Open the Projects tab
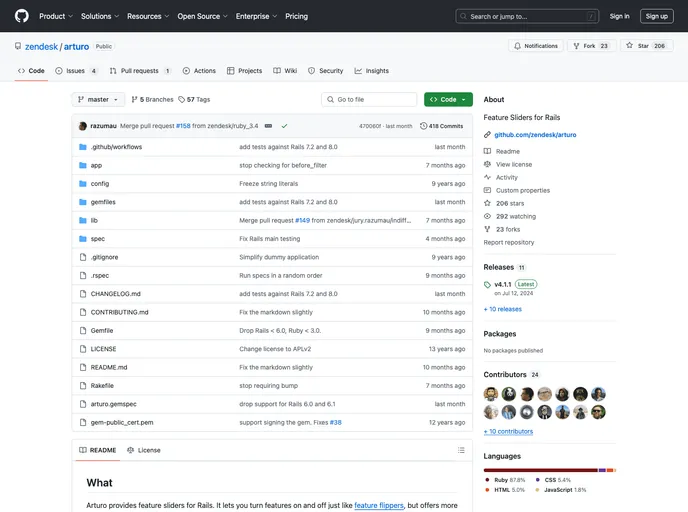Viewport: 688px width, 512px height. (x=244, y=71)
